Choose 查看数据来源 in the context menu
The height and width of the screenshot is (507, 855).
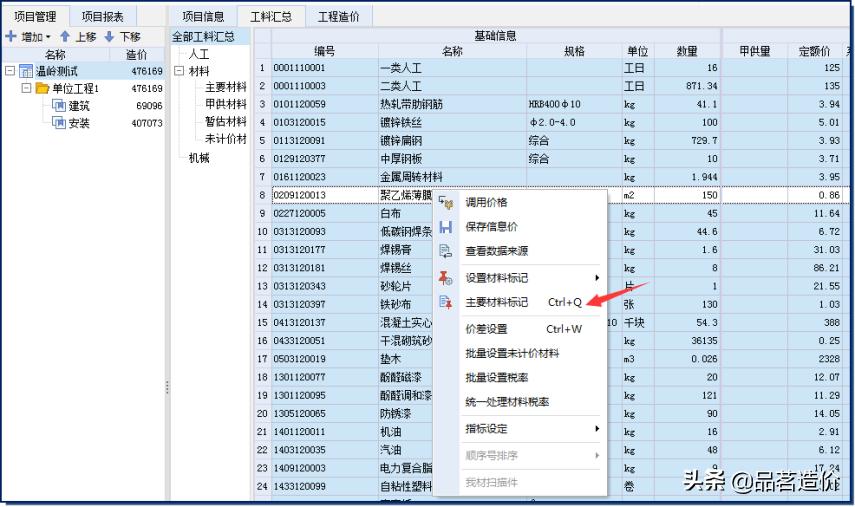521,251
